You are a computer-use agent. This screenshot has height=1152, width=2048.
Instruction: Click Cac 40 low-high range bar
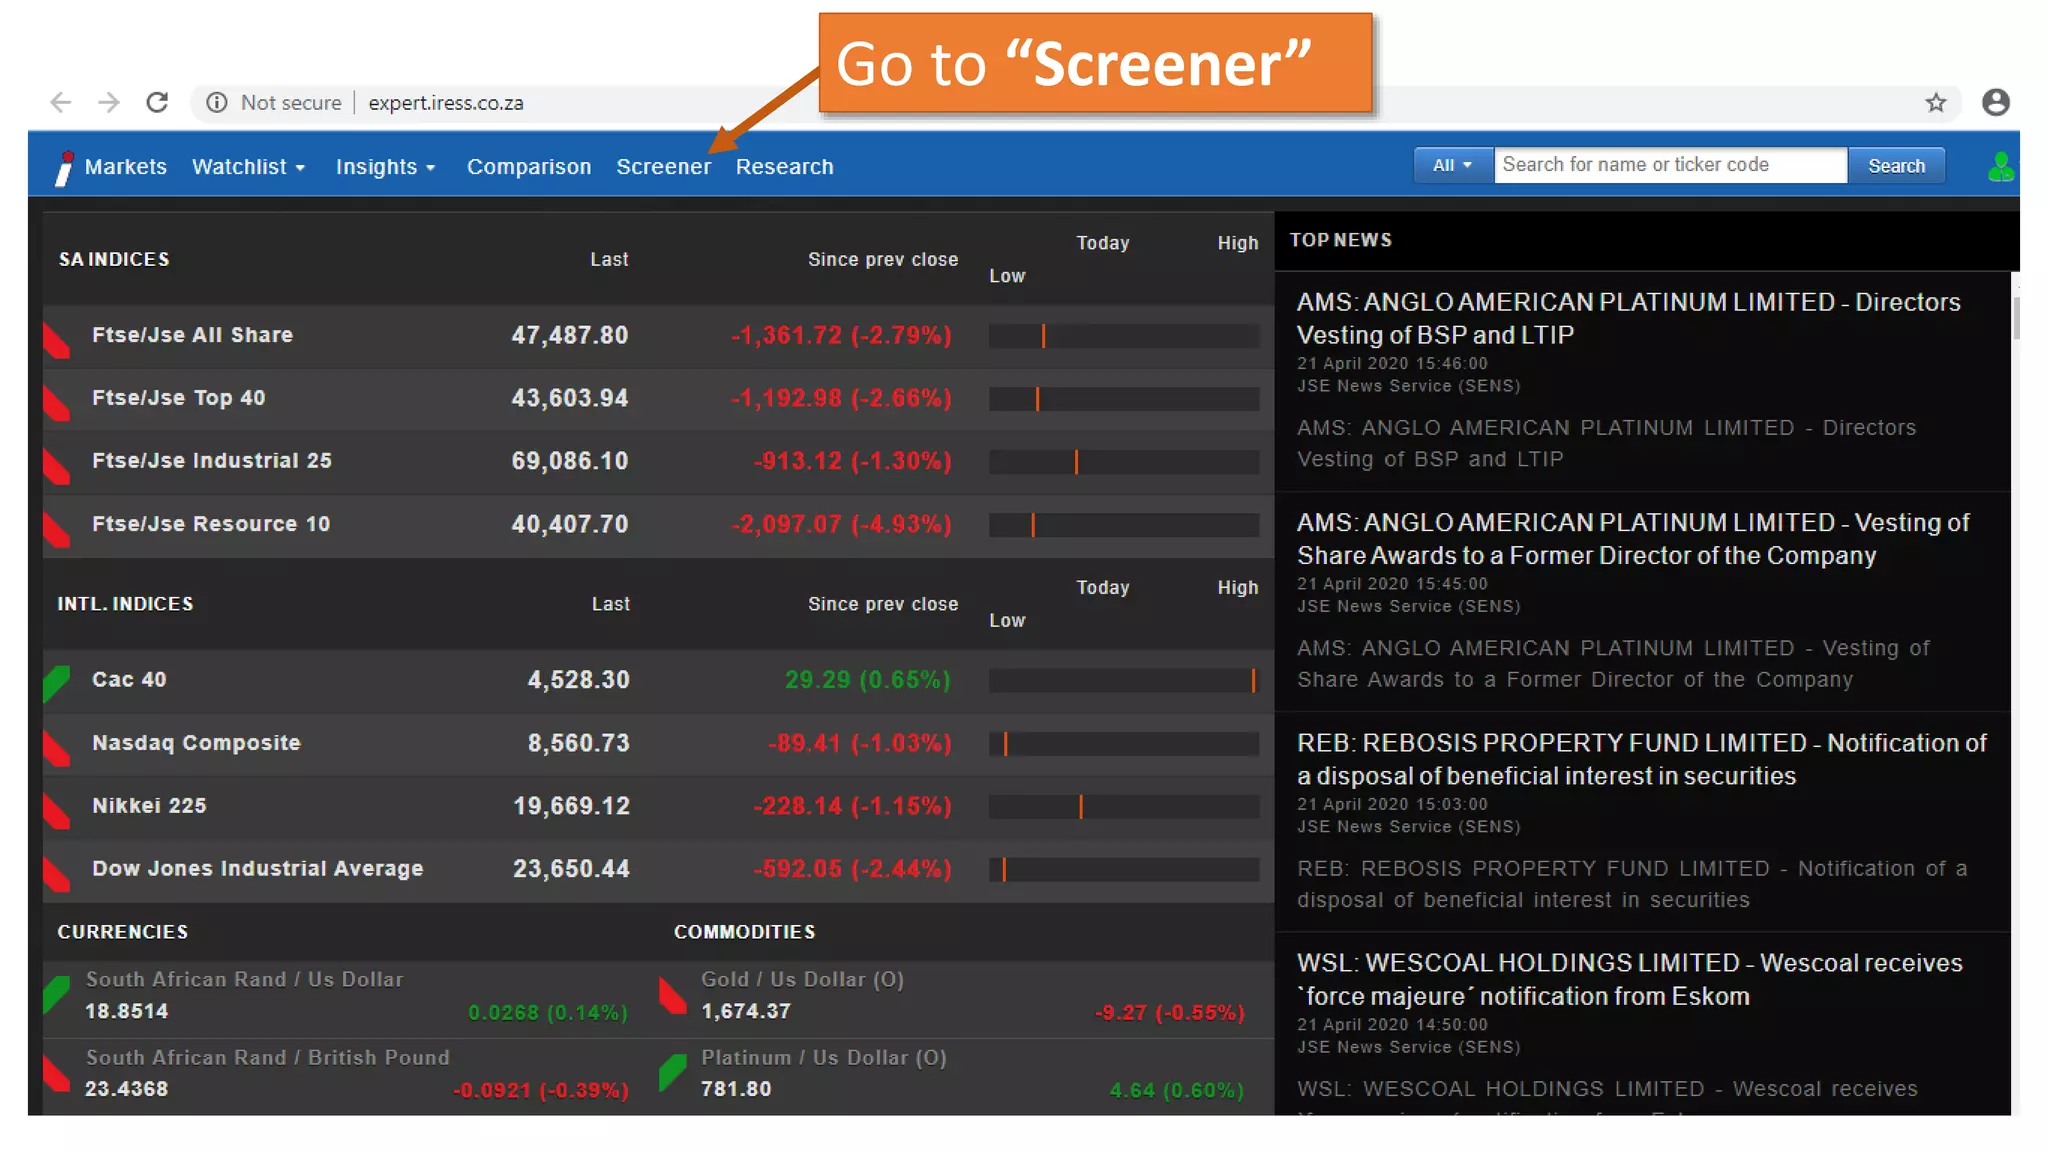point(1124,681)
